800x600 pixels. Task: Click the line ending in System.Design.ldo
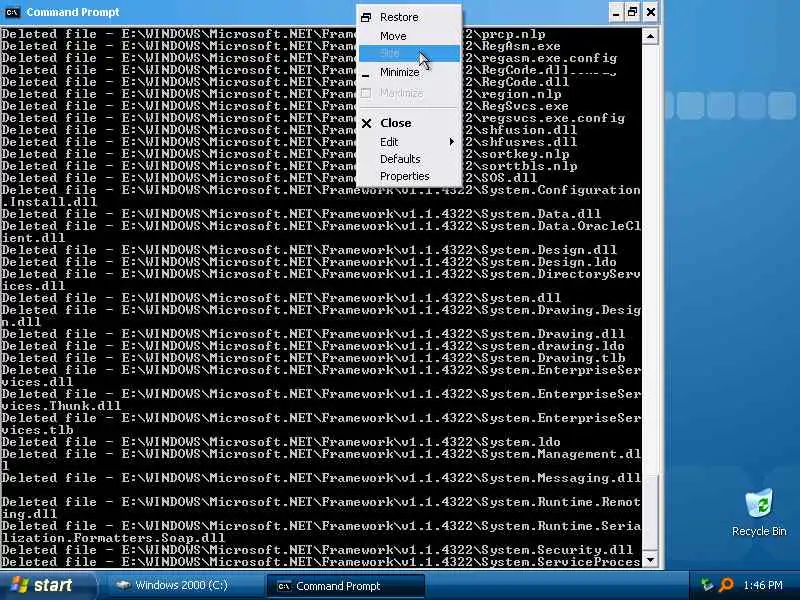309,262
